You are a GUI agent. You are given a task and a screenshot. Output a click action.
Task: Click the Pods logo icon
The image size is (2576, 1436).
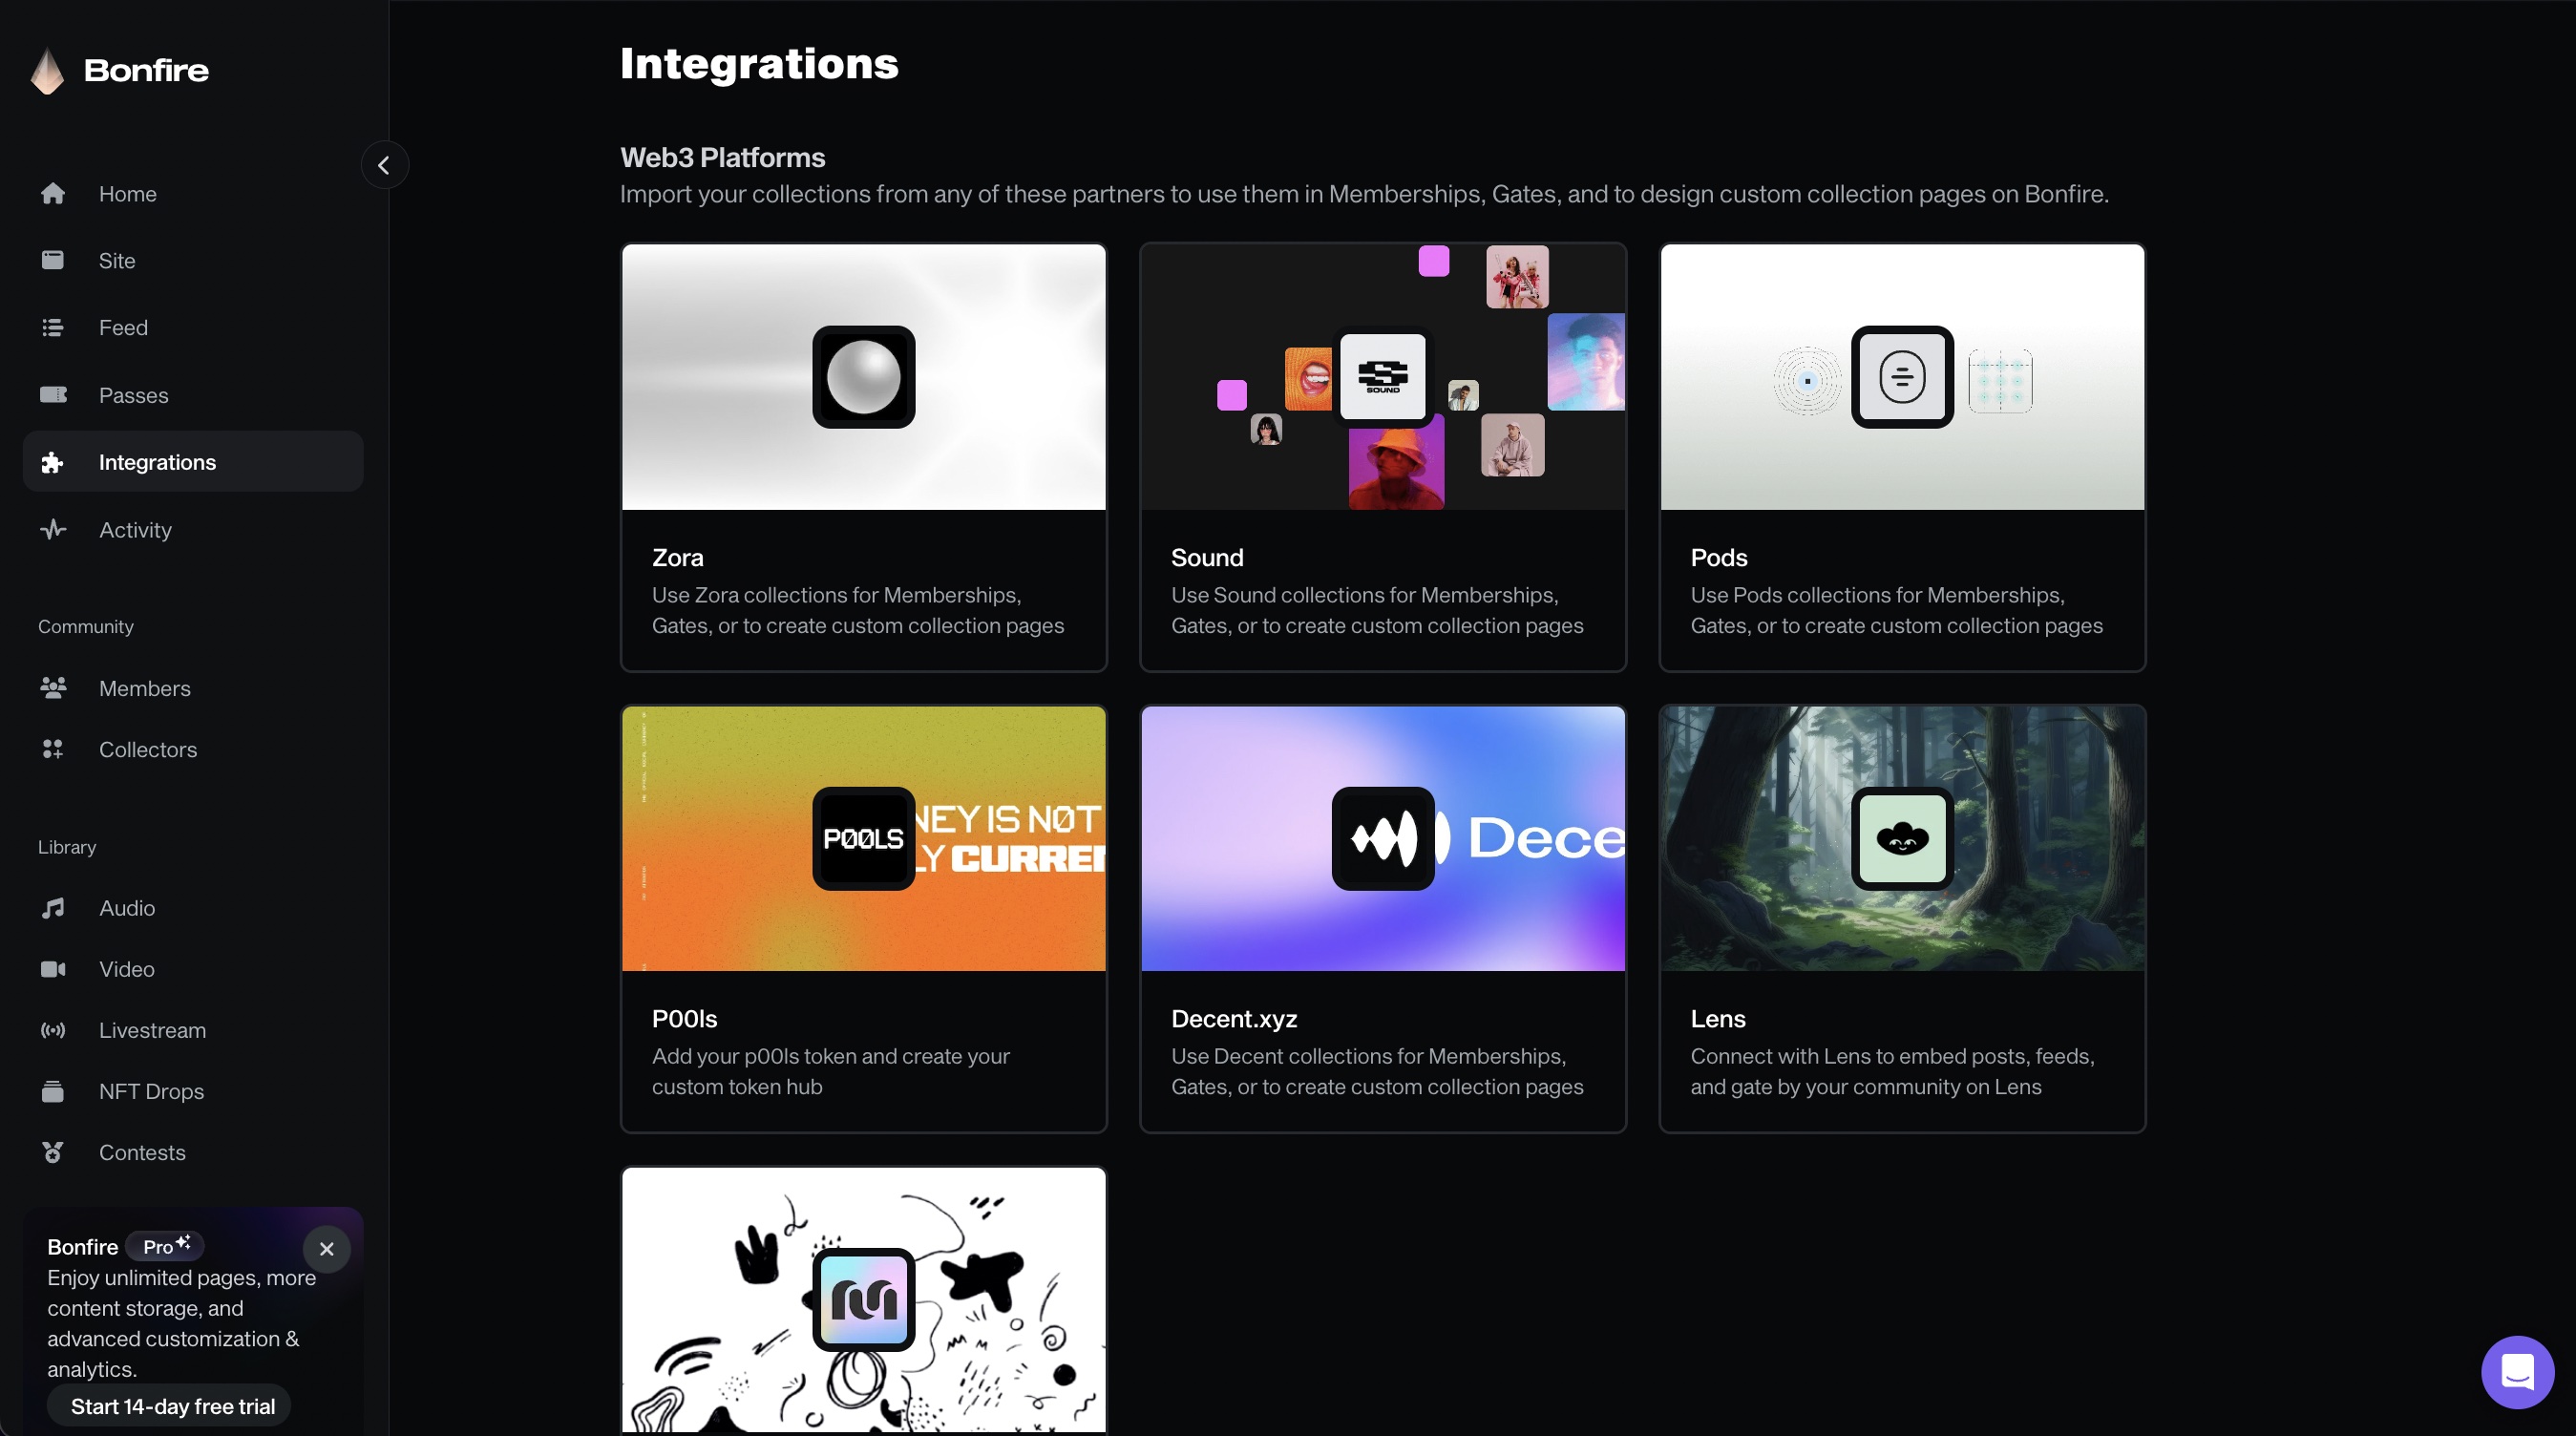click(x=1901, y=377)
